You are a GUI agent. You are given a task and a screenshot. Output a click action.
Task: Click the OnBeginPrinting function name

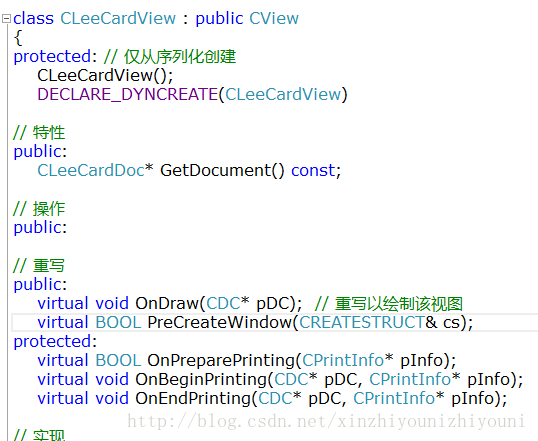pos(201,380)
